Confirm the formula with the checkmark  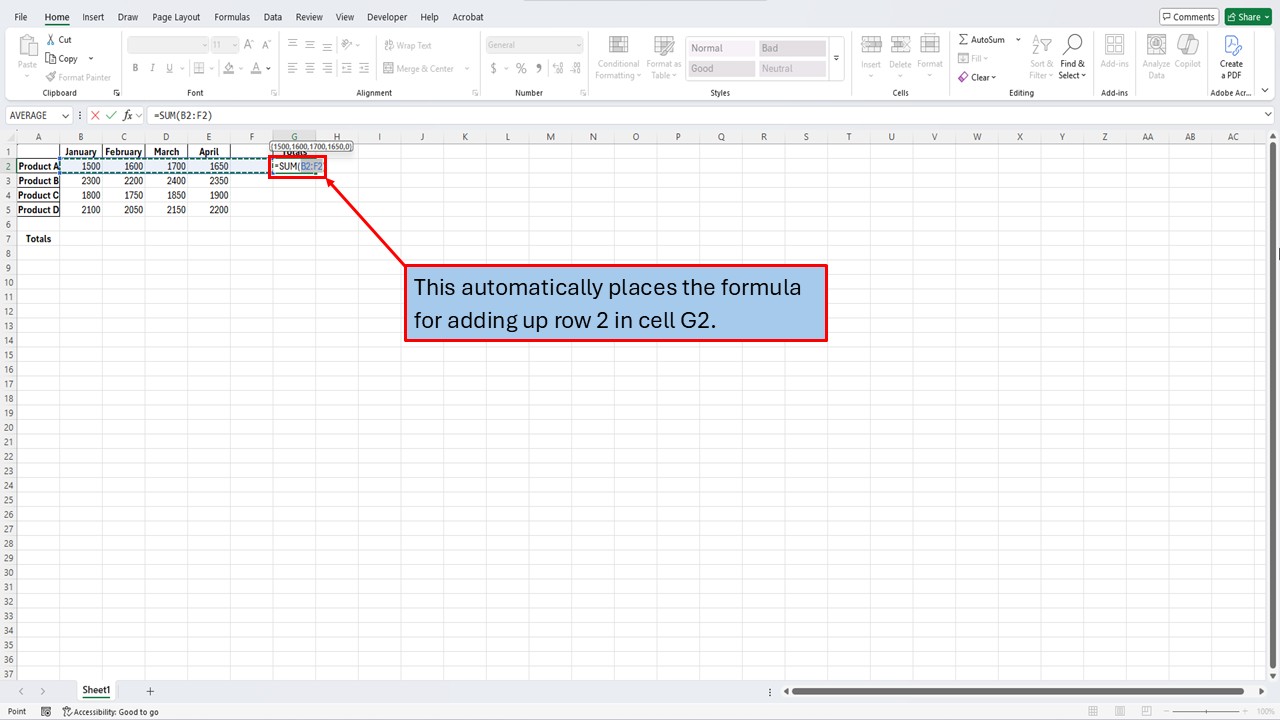point(110,115)
